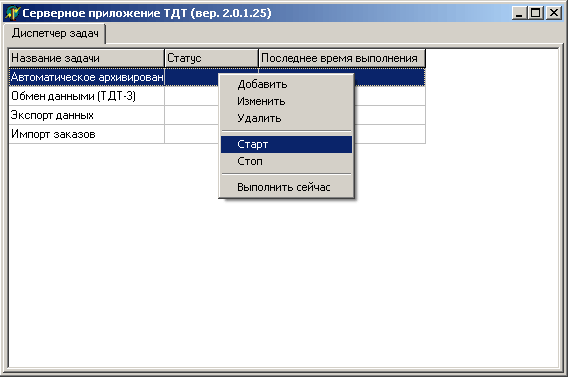The height and width of the screenshot is (377, 568).
Task: Open the Диспетчер задач tab
Action: click(x=55, y=33)
